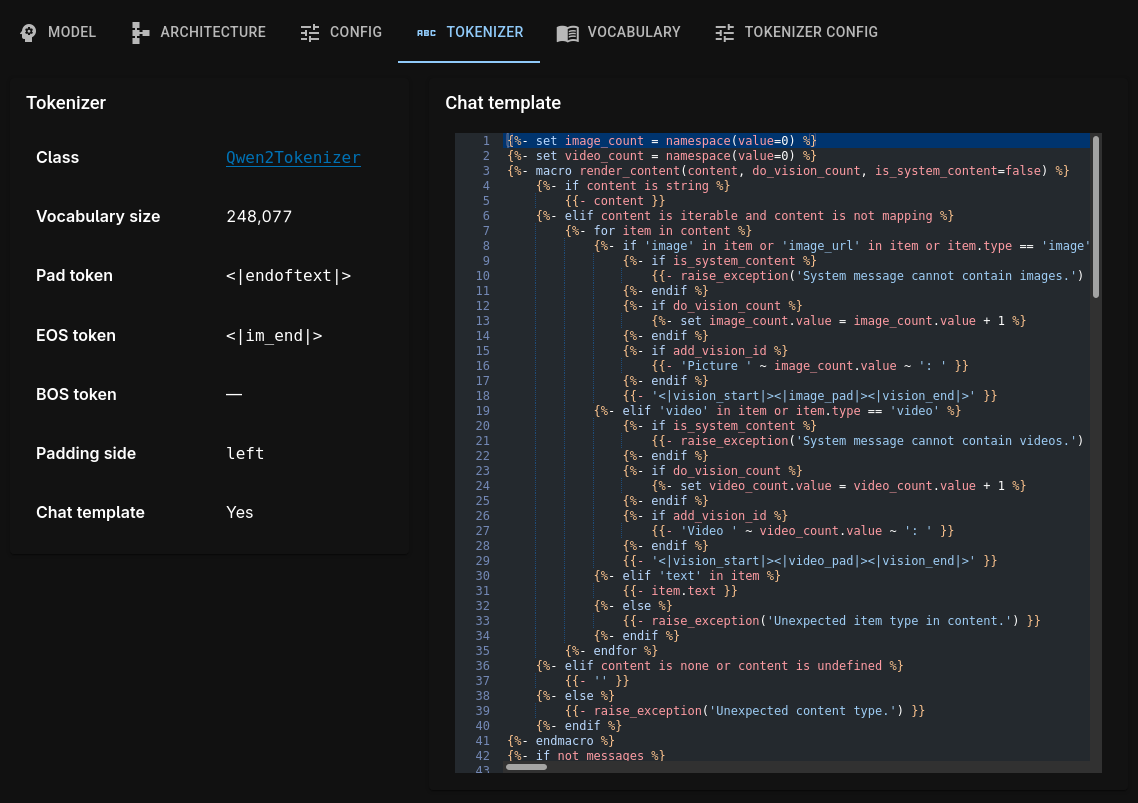This screenshot has width=1138, height=803.
Task: Click the endmacro line
Action: tap(560, 741)
